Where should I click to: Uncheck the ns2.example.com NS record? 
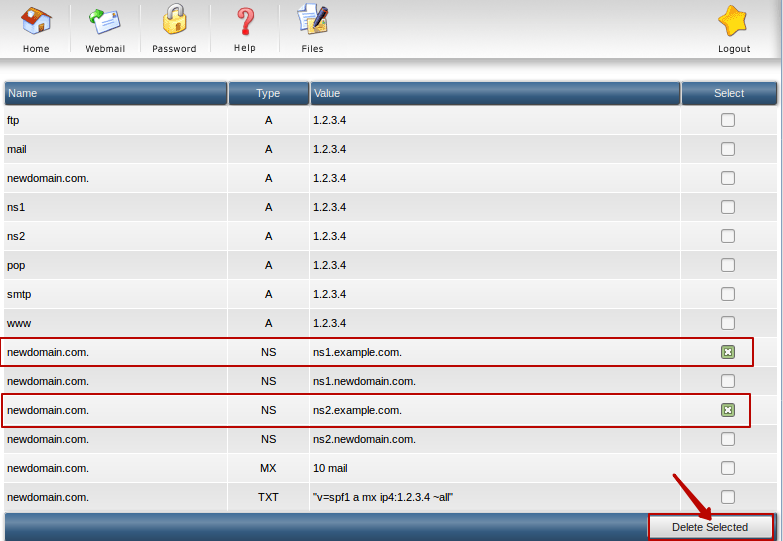[728, 410]
